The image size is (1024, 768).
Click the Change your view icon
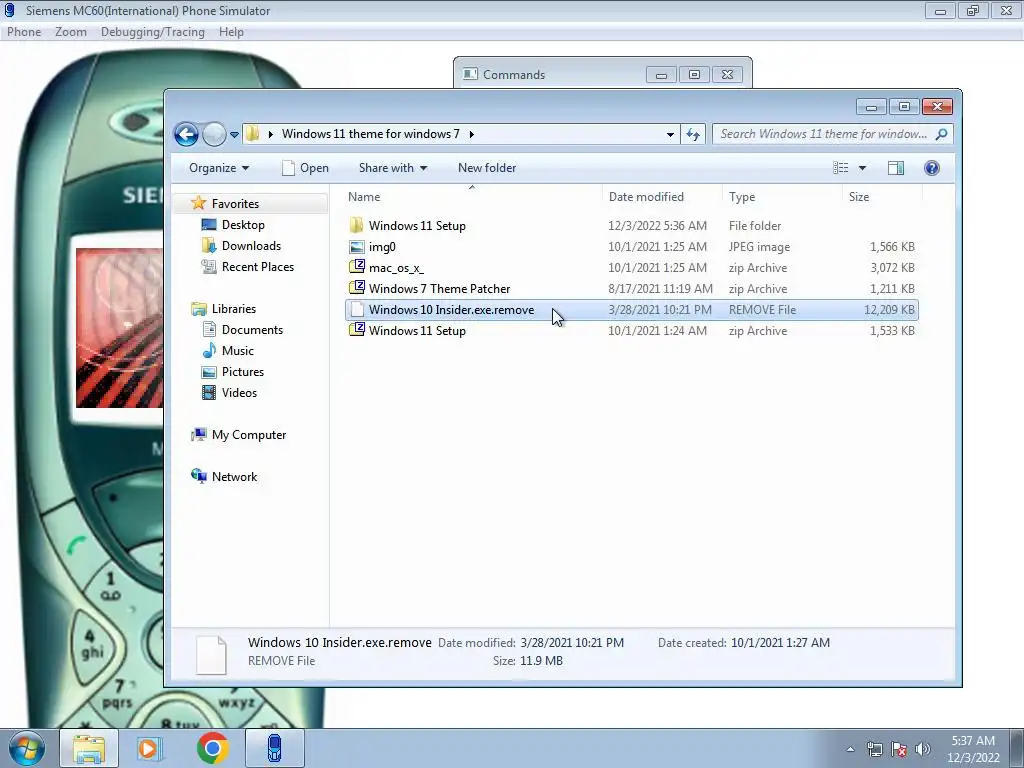[x=840, y=168]
